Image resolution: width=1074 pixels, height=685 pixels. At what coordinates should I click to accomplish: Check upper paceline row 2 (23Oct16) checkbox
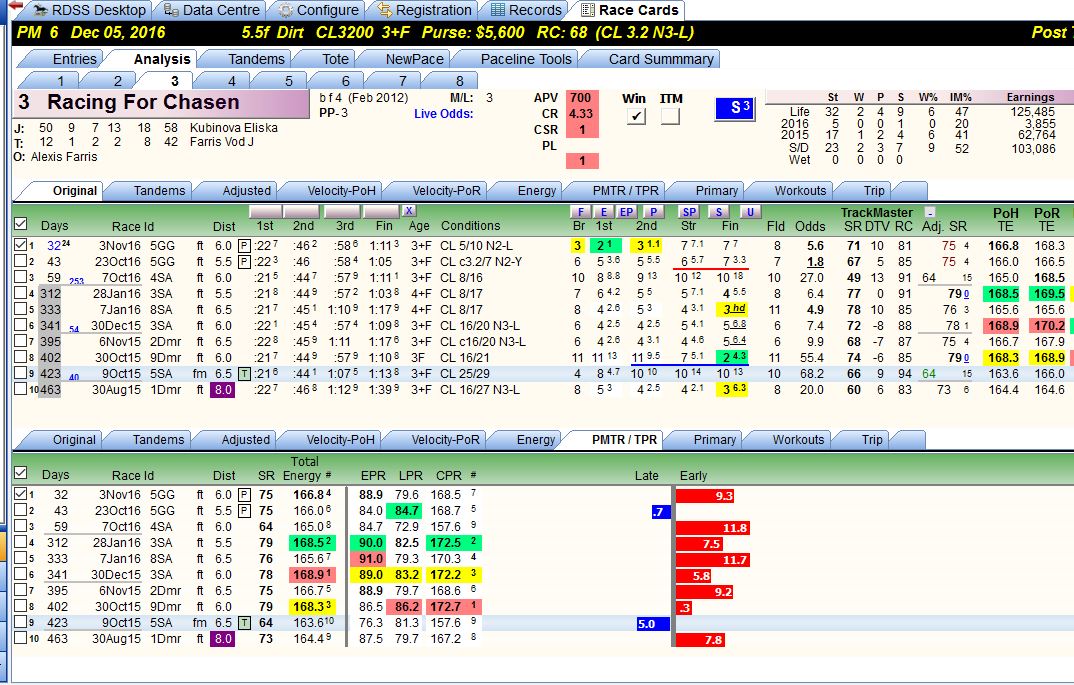coord(21,261)
